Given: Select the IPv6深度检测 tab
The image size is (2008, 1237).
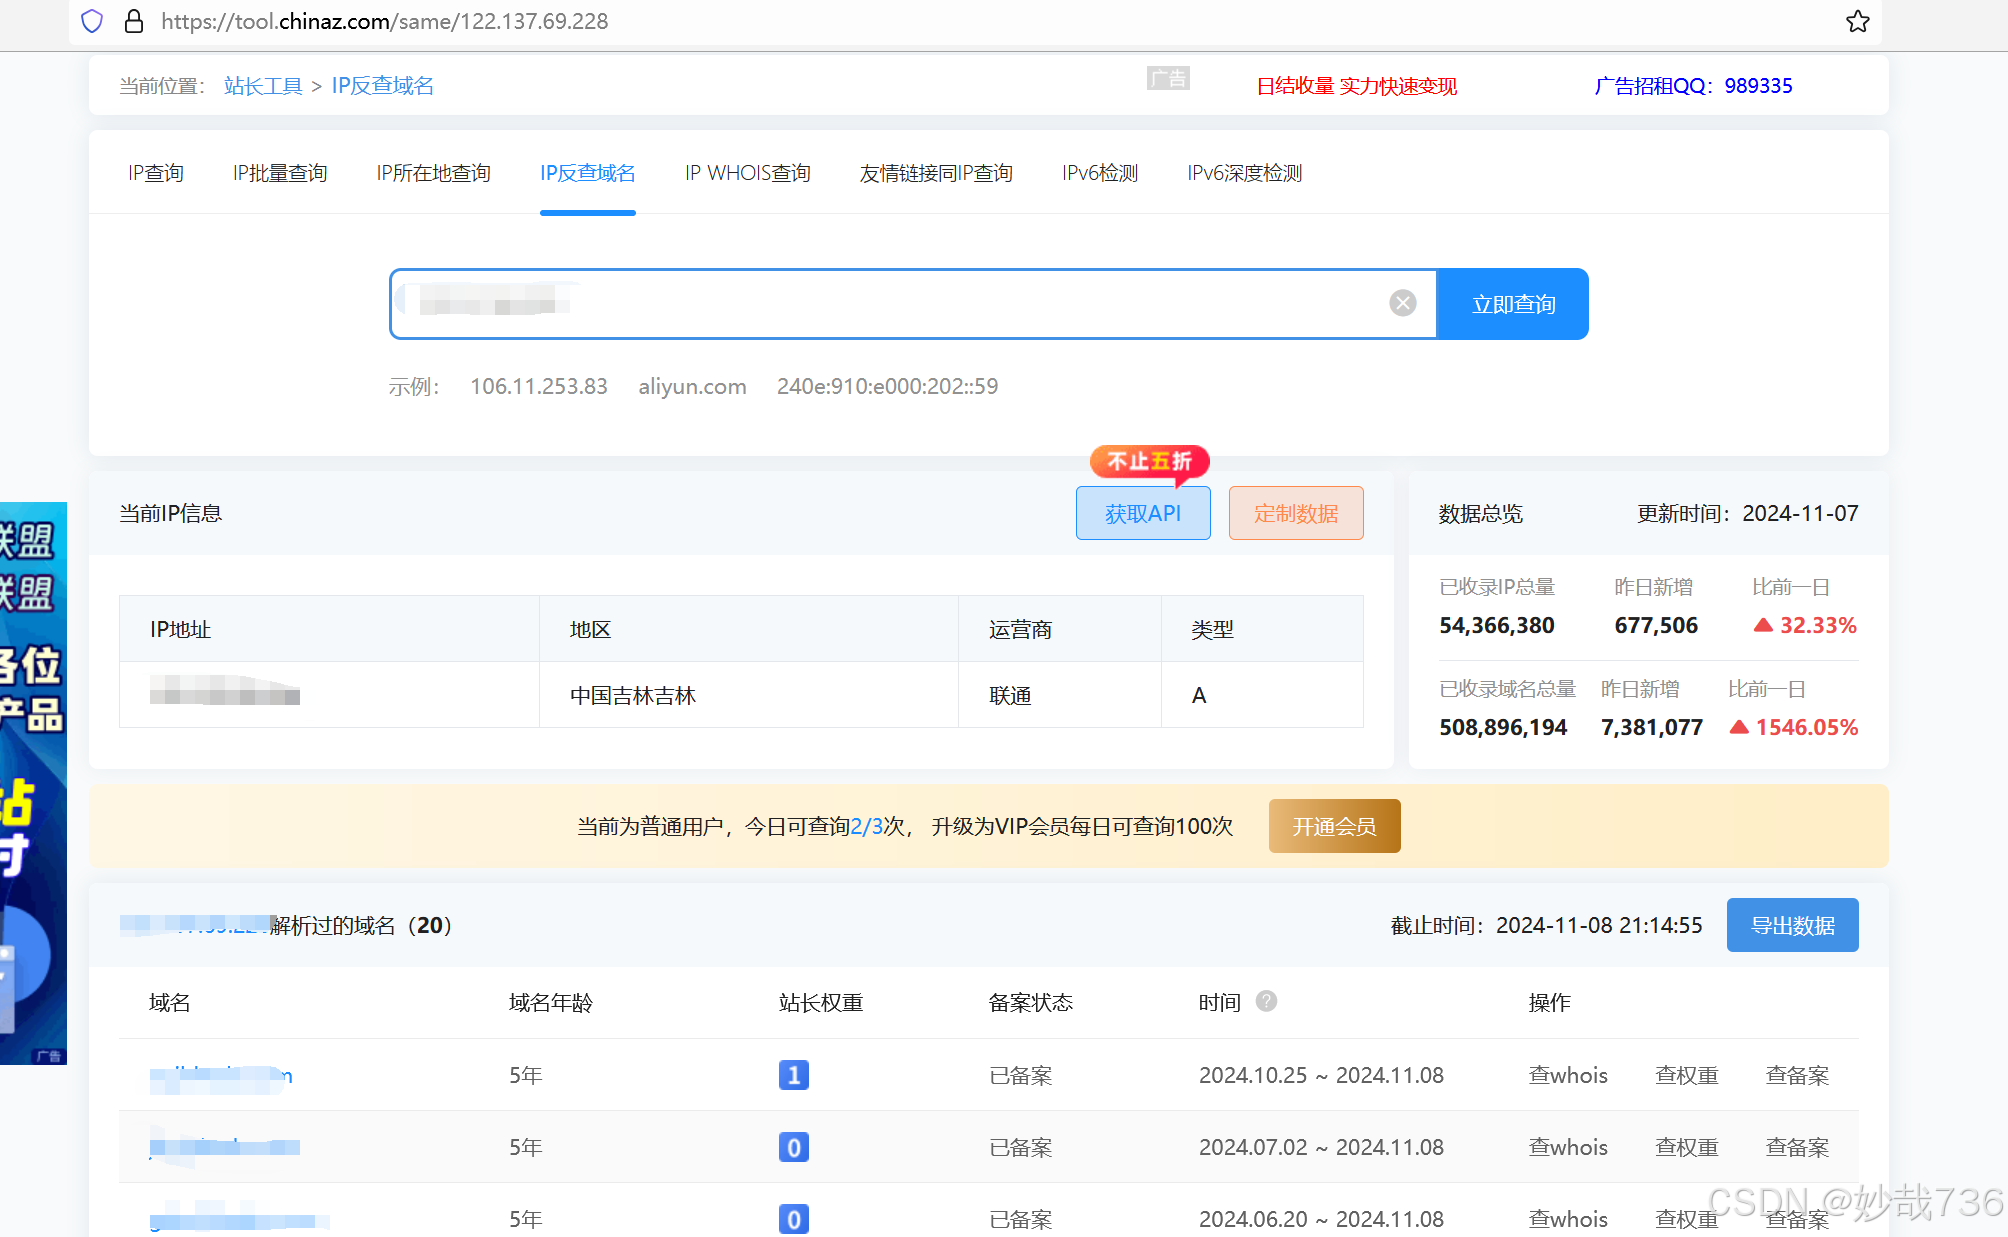Looking at the screenshot, I should click(1244, 173).
